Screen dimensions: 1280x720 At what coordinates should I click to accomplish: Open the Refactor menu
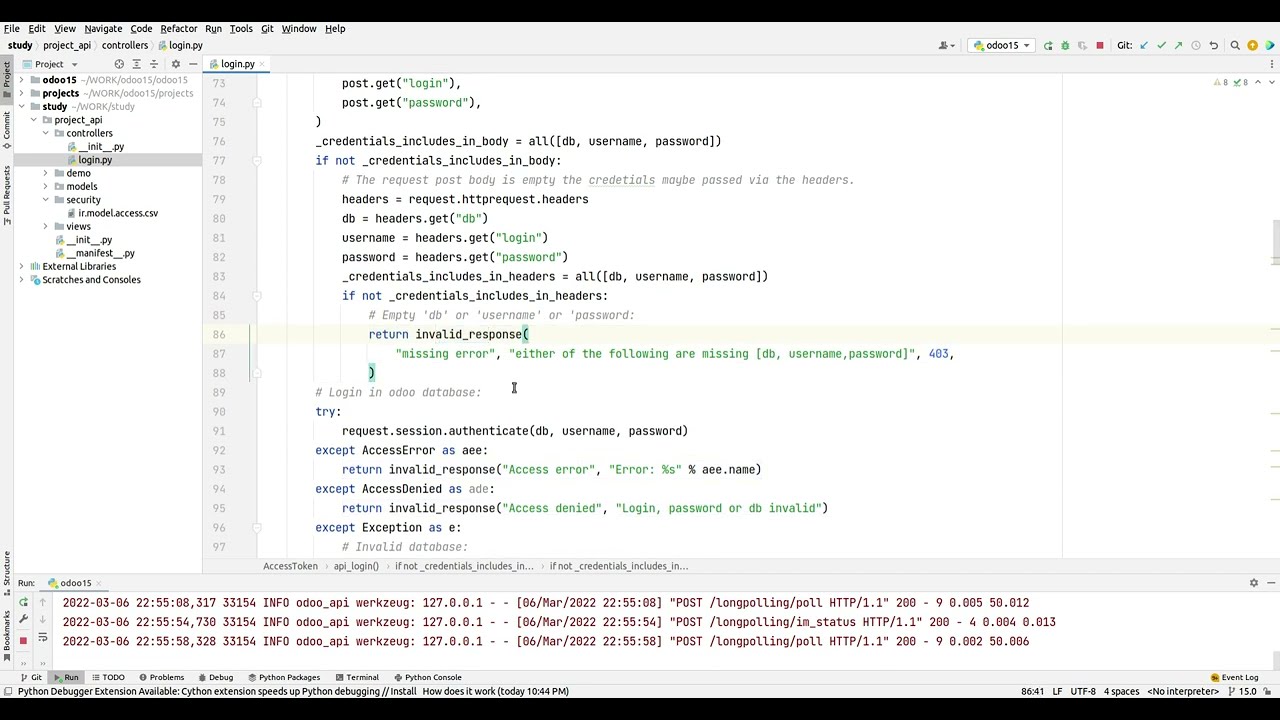pyautogui.click(x=179, y=28)
